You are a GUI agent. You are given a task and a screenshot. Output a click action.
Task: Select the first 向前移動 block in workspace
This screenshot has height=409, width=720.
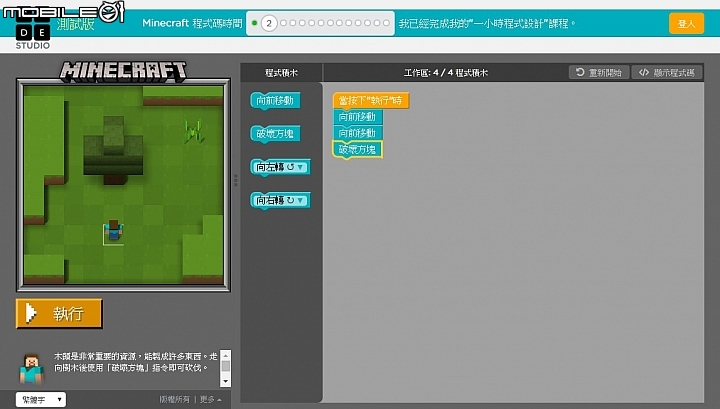pyautogui.click(x=358, y=117)
